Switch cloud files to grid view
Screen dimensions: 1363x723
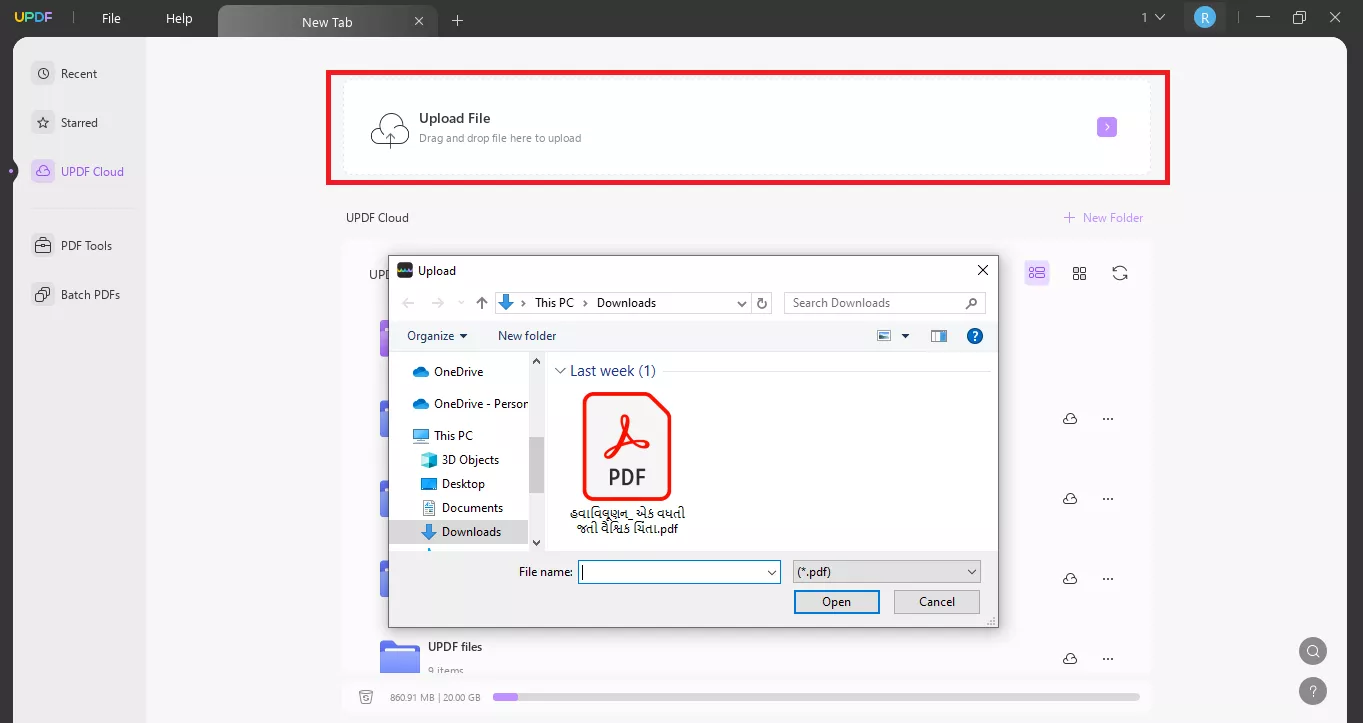(1079, 272)
